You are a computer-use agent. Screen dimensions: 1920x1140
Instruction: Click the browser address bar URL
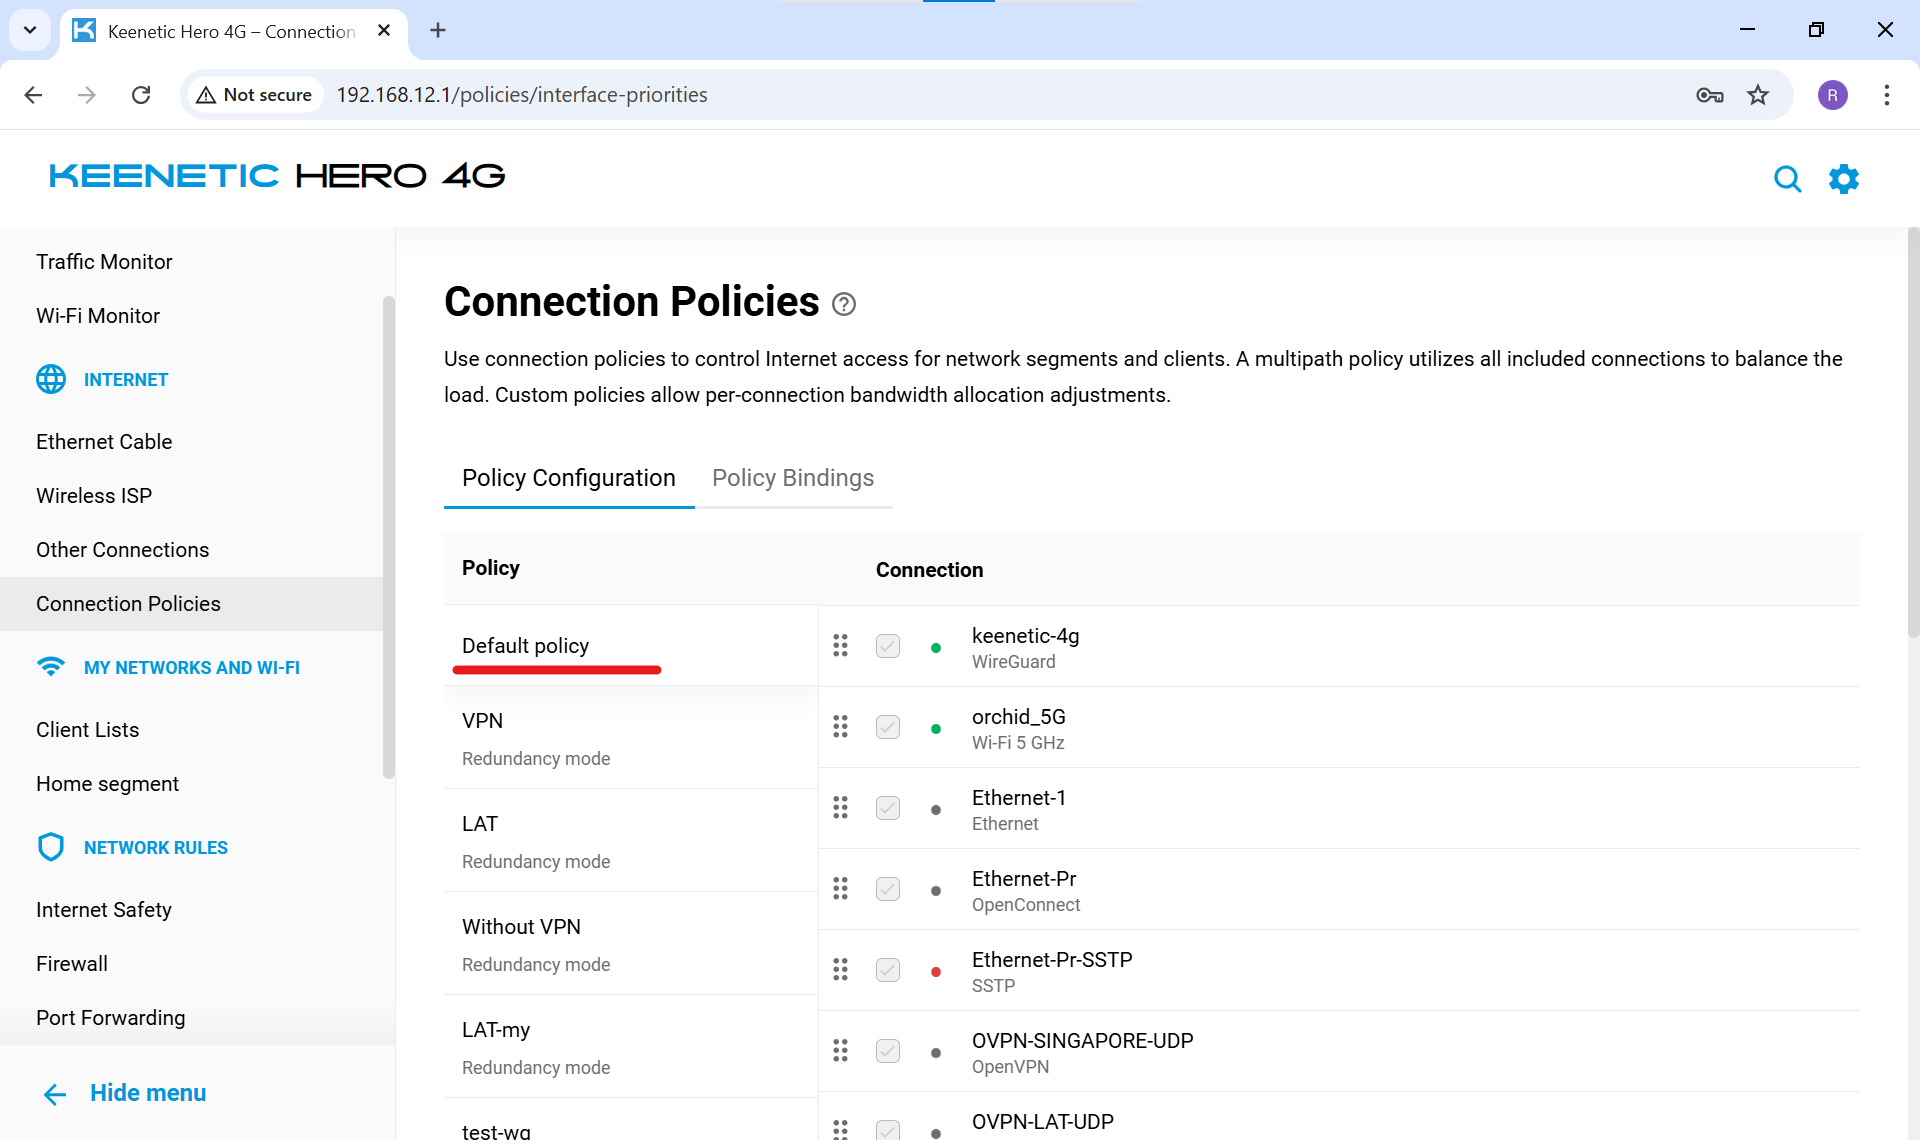pyautogui.click(x=521, y=95)
